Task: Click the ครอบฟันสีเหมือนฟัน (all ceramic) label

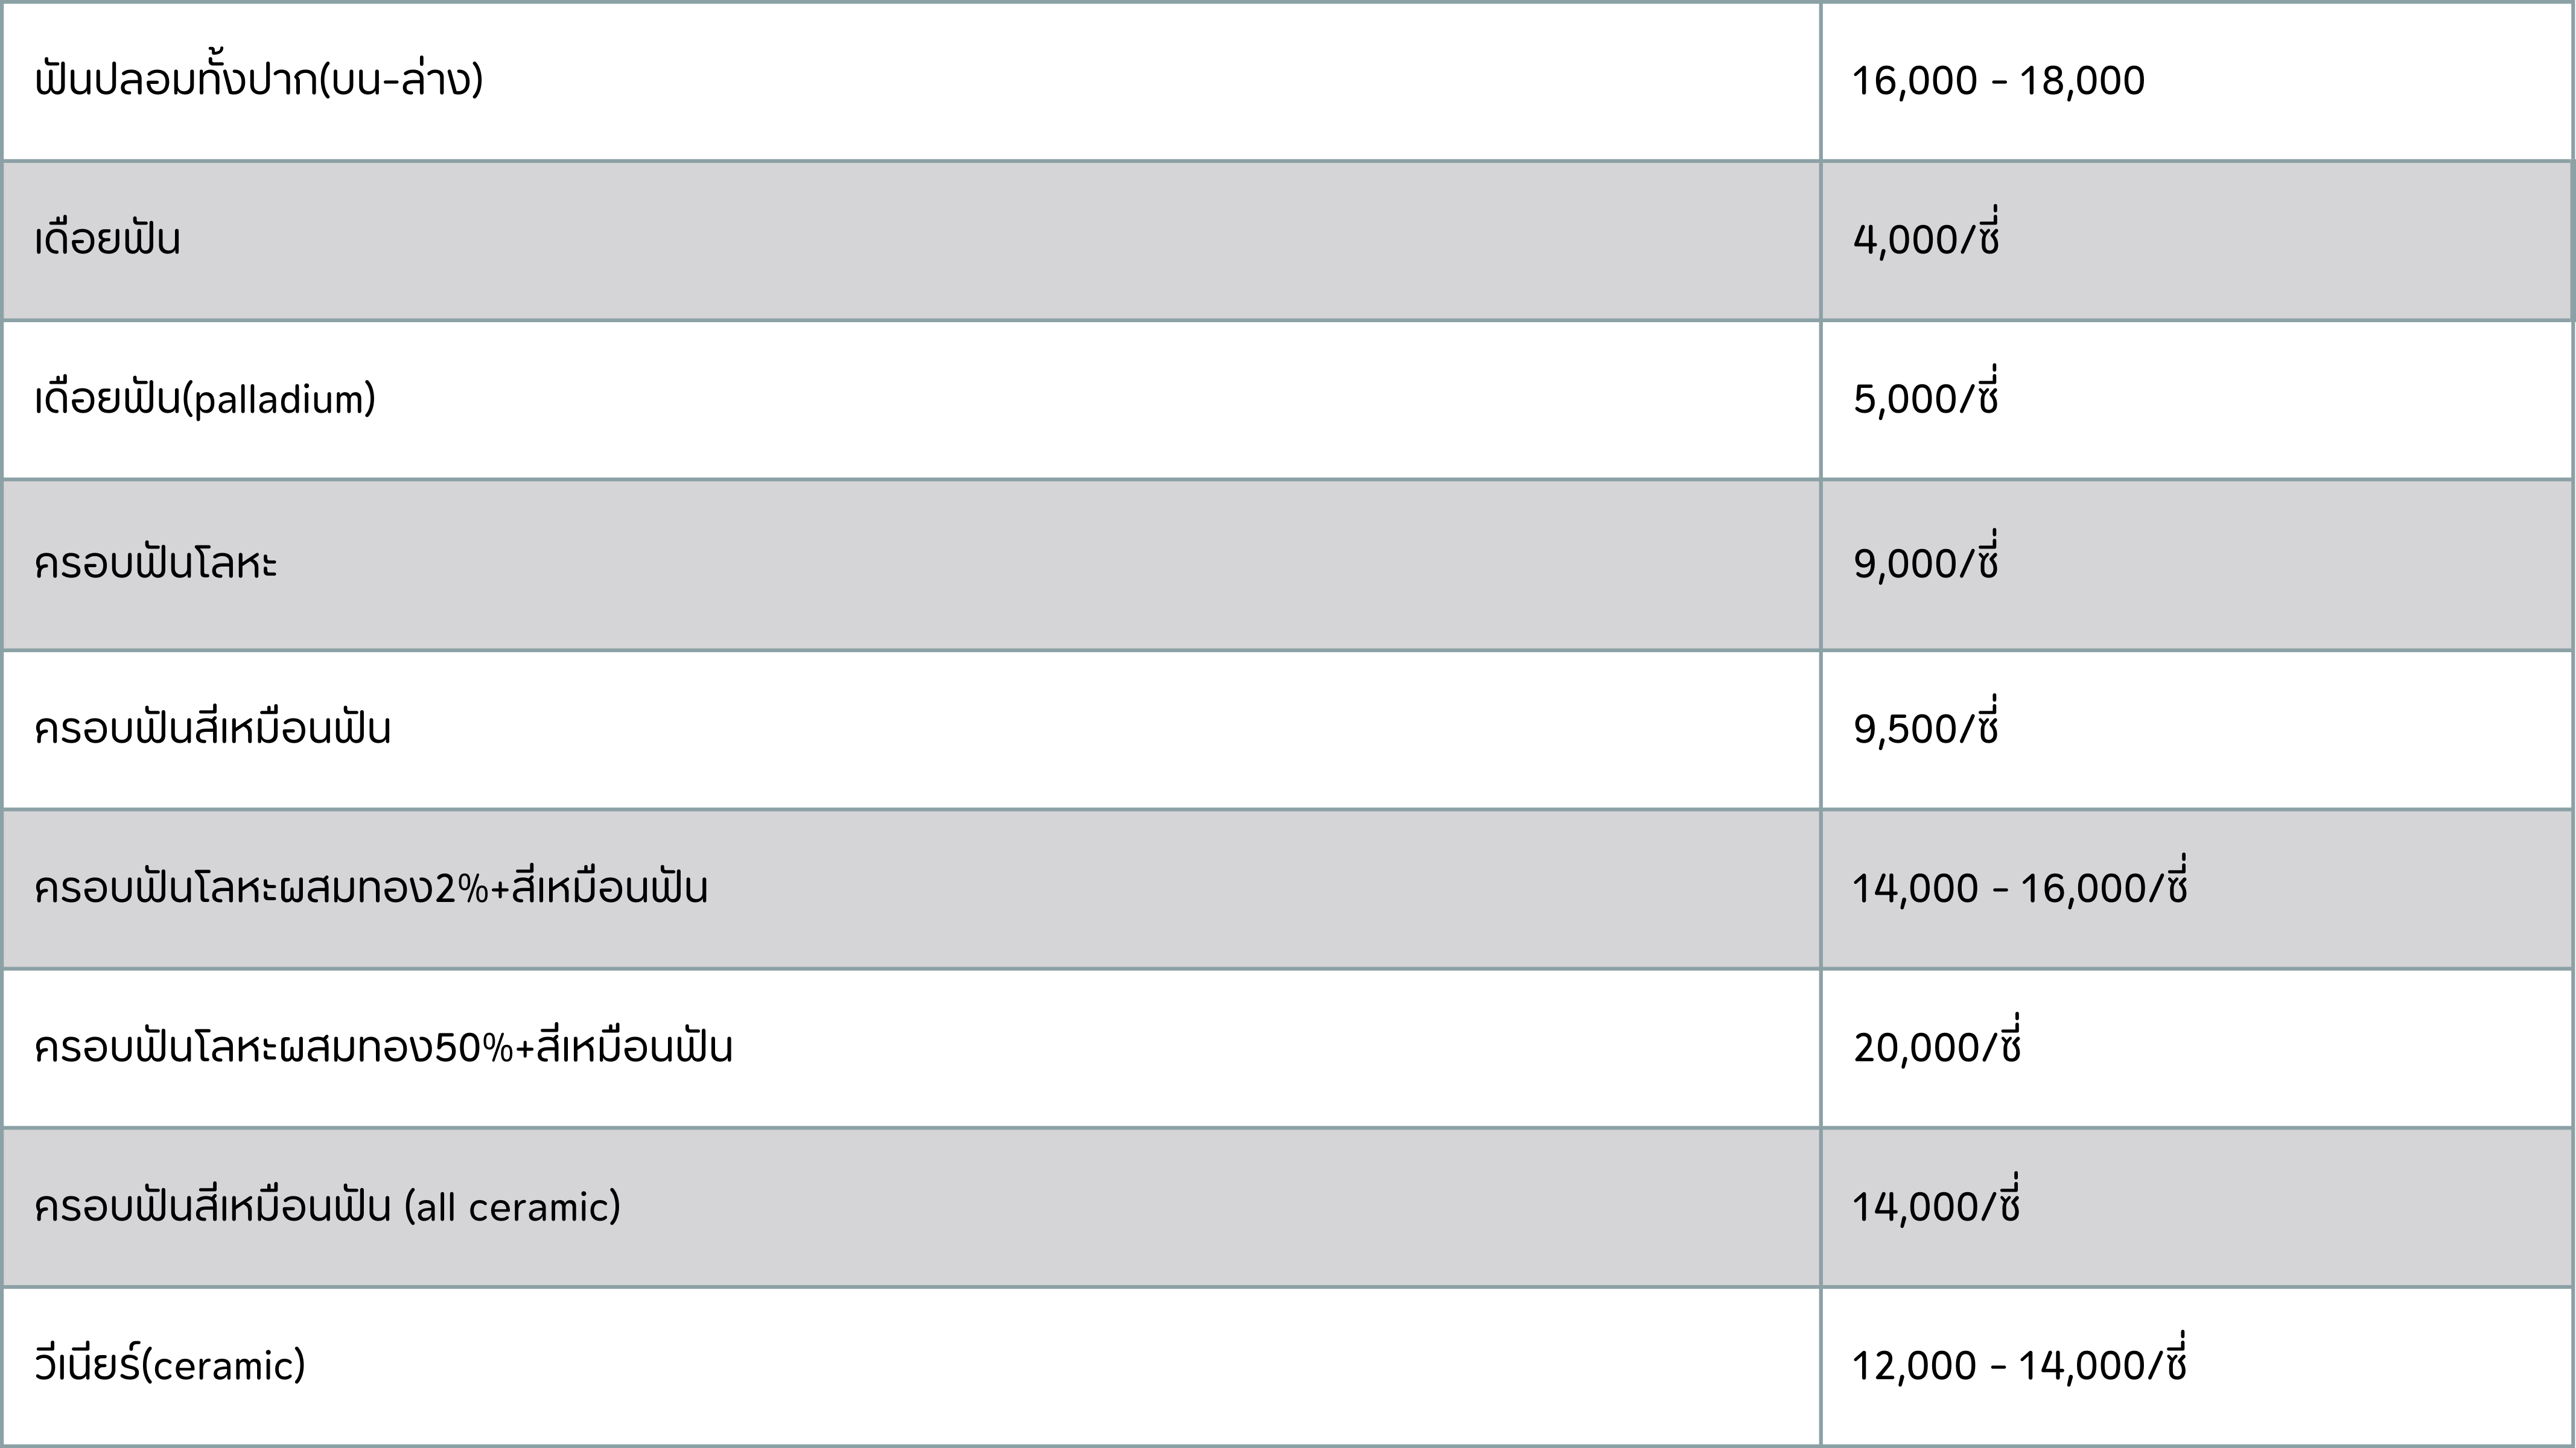Action: (x=327, y=1207)
